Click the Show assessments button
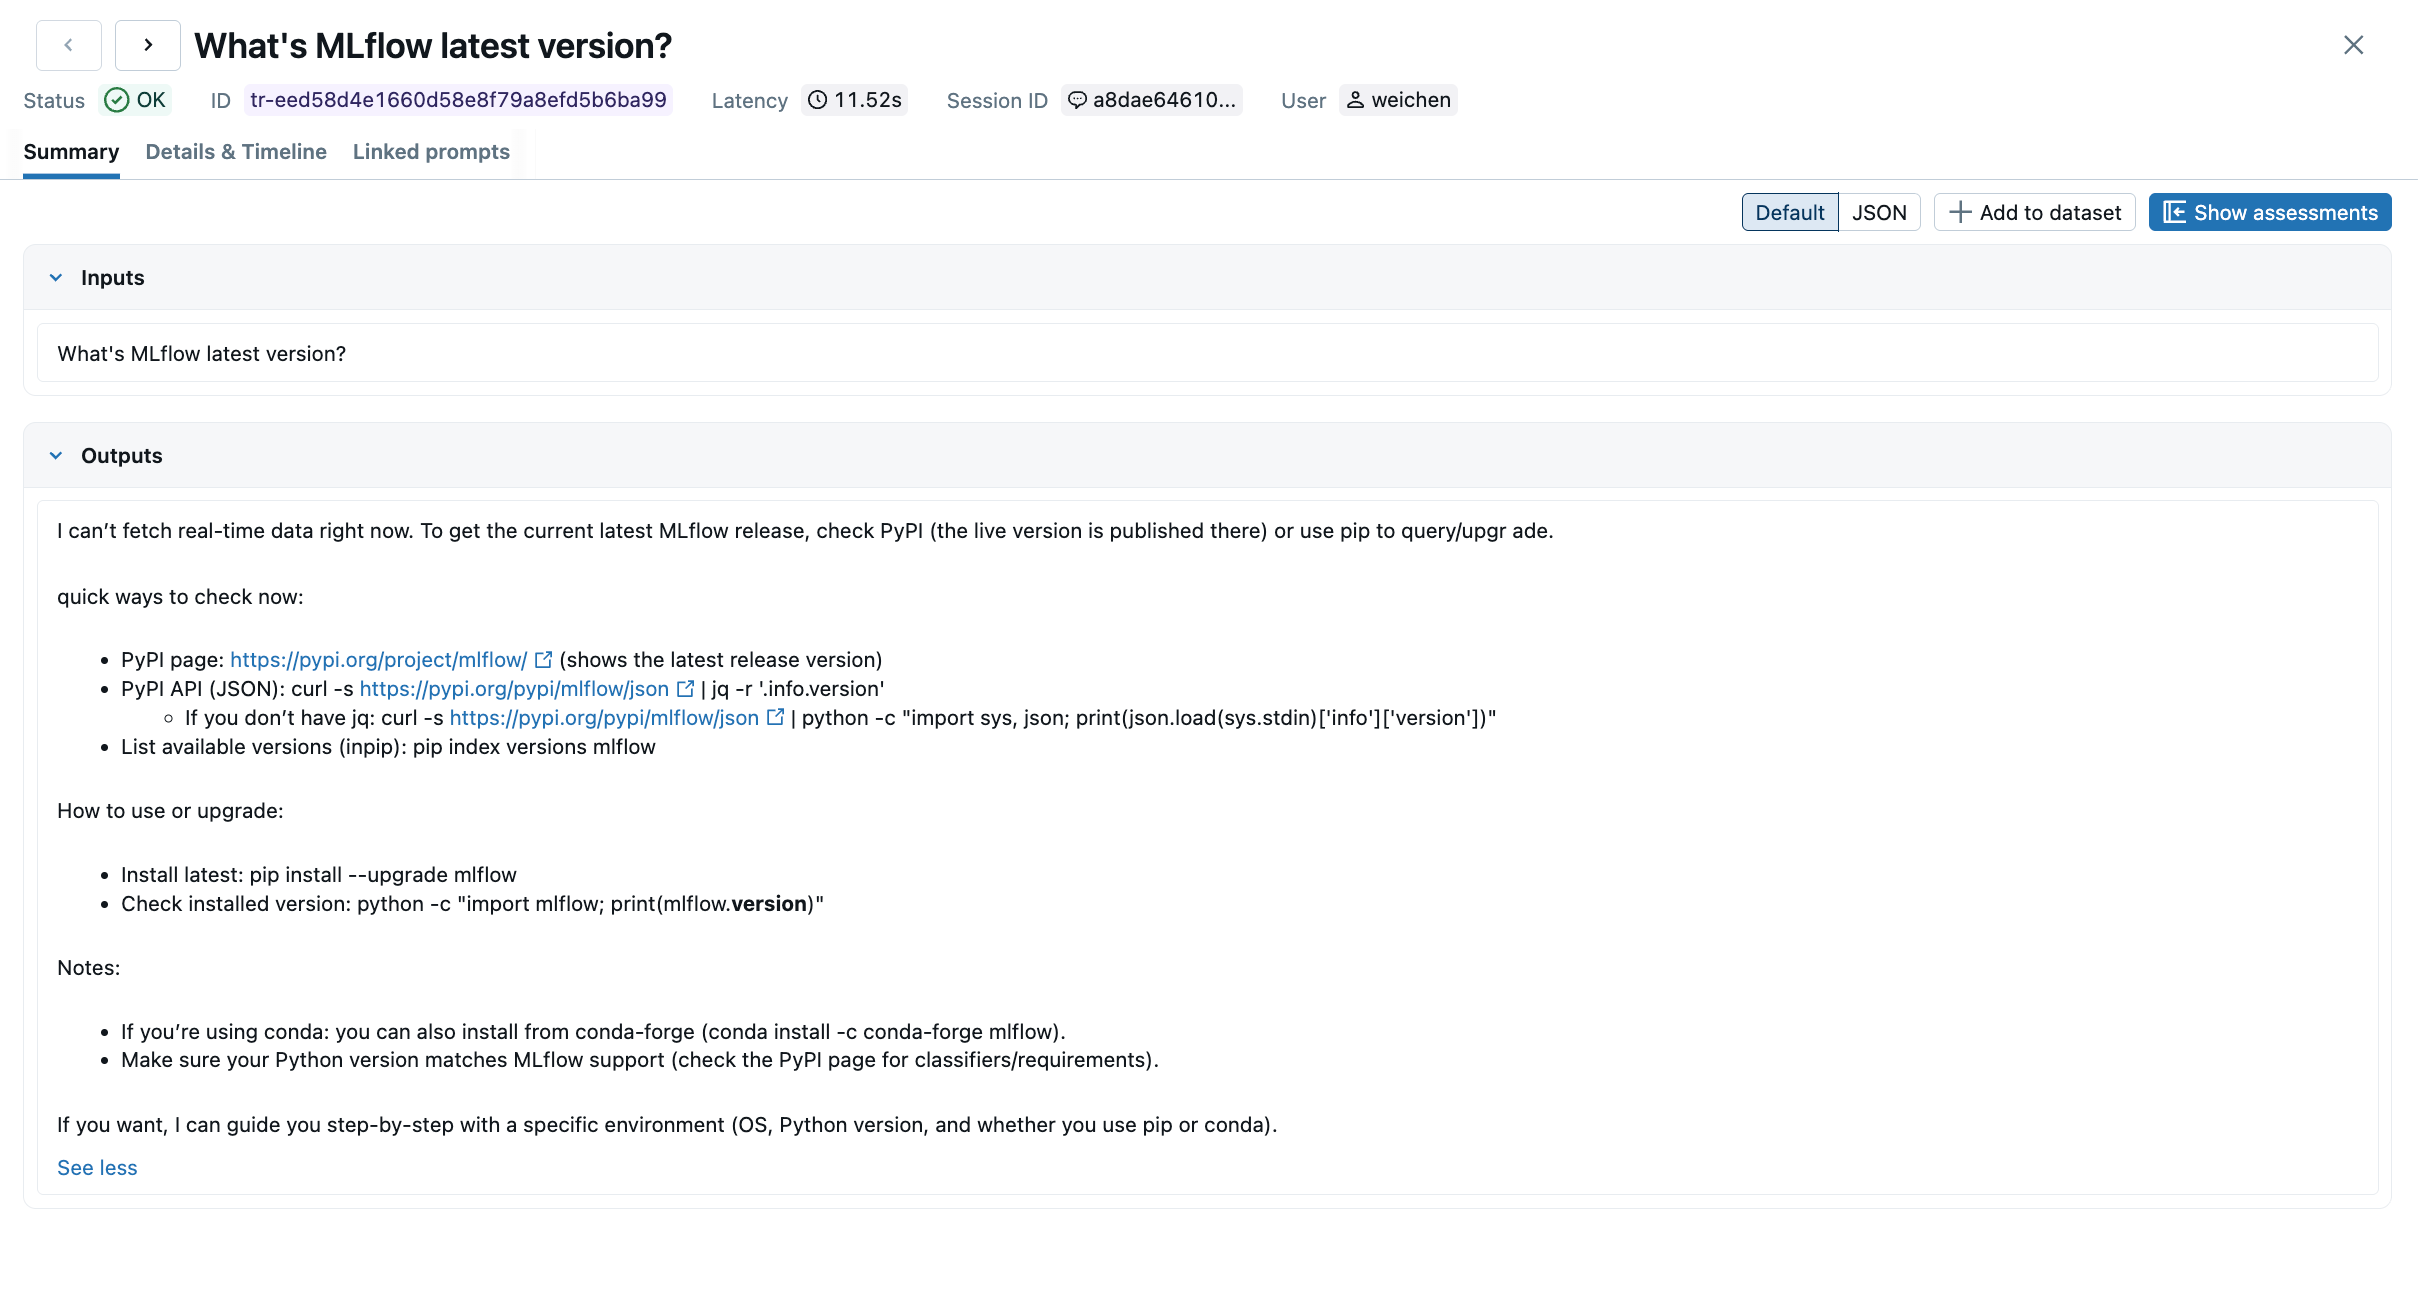The width and height of the screenshot is (2418, 1304). pos(2270,212)
